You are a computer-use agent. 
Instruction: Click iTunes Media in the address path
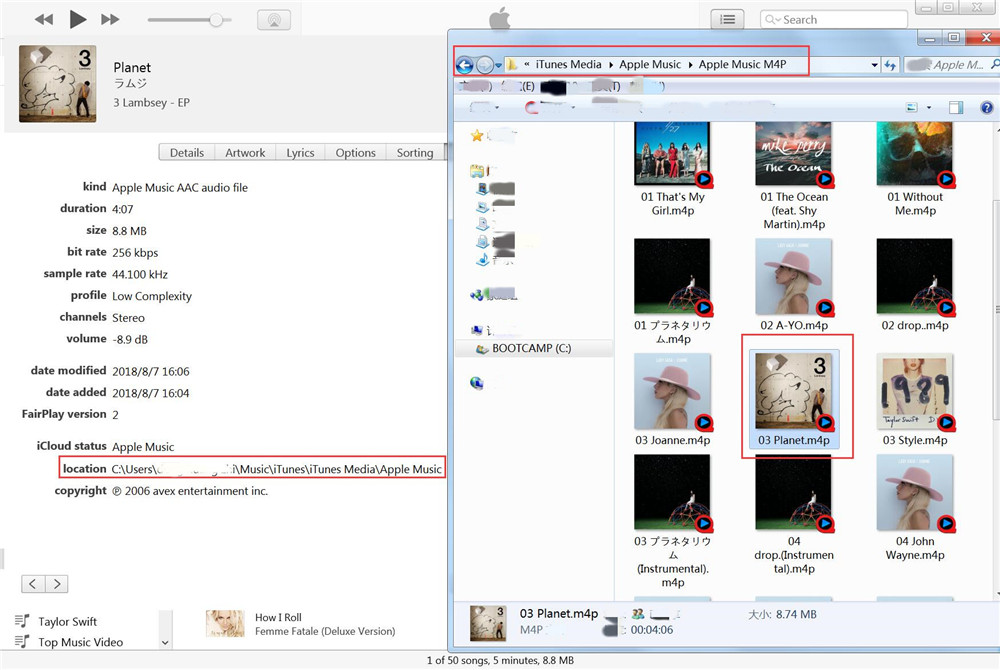[568, 64]
